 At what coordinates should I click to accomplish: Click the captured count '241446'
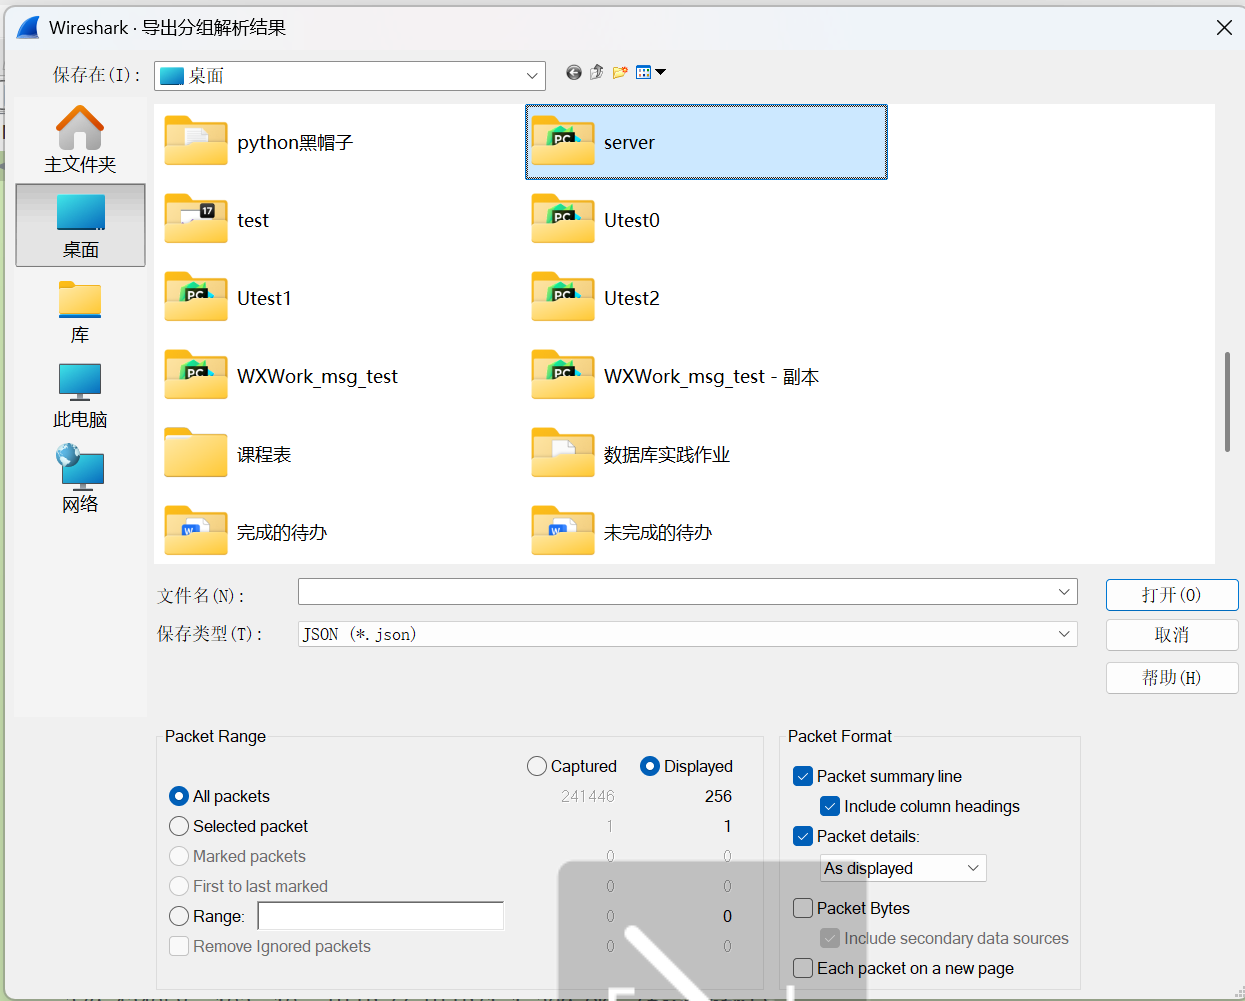tap(588, 796)
